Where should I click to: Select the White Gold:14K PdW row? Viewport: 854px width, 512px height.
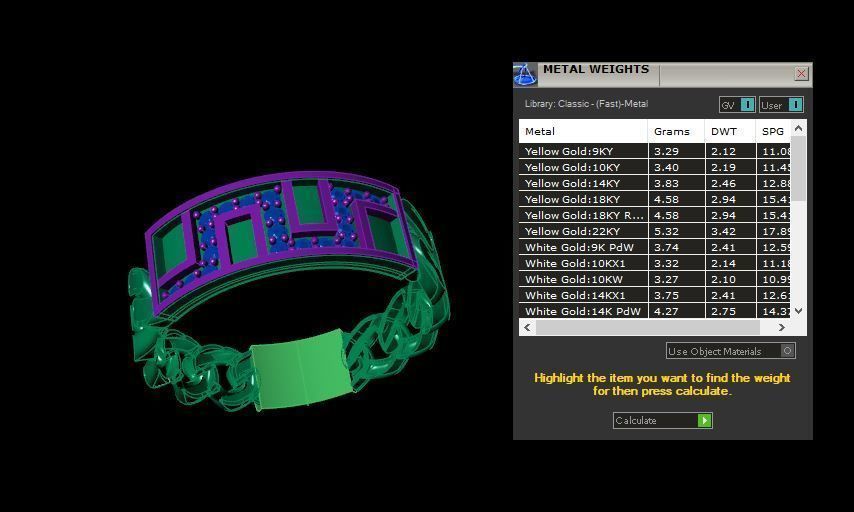(x=655, y=311)
